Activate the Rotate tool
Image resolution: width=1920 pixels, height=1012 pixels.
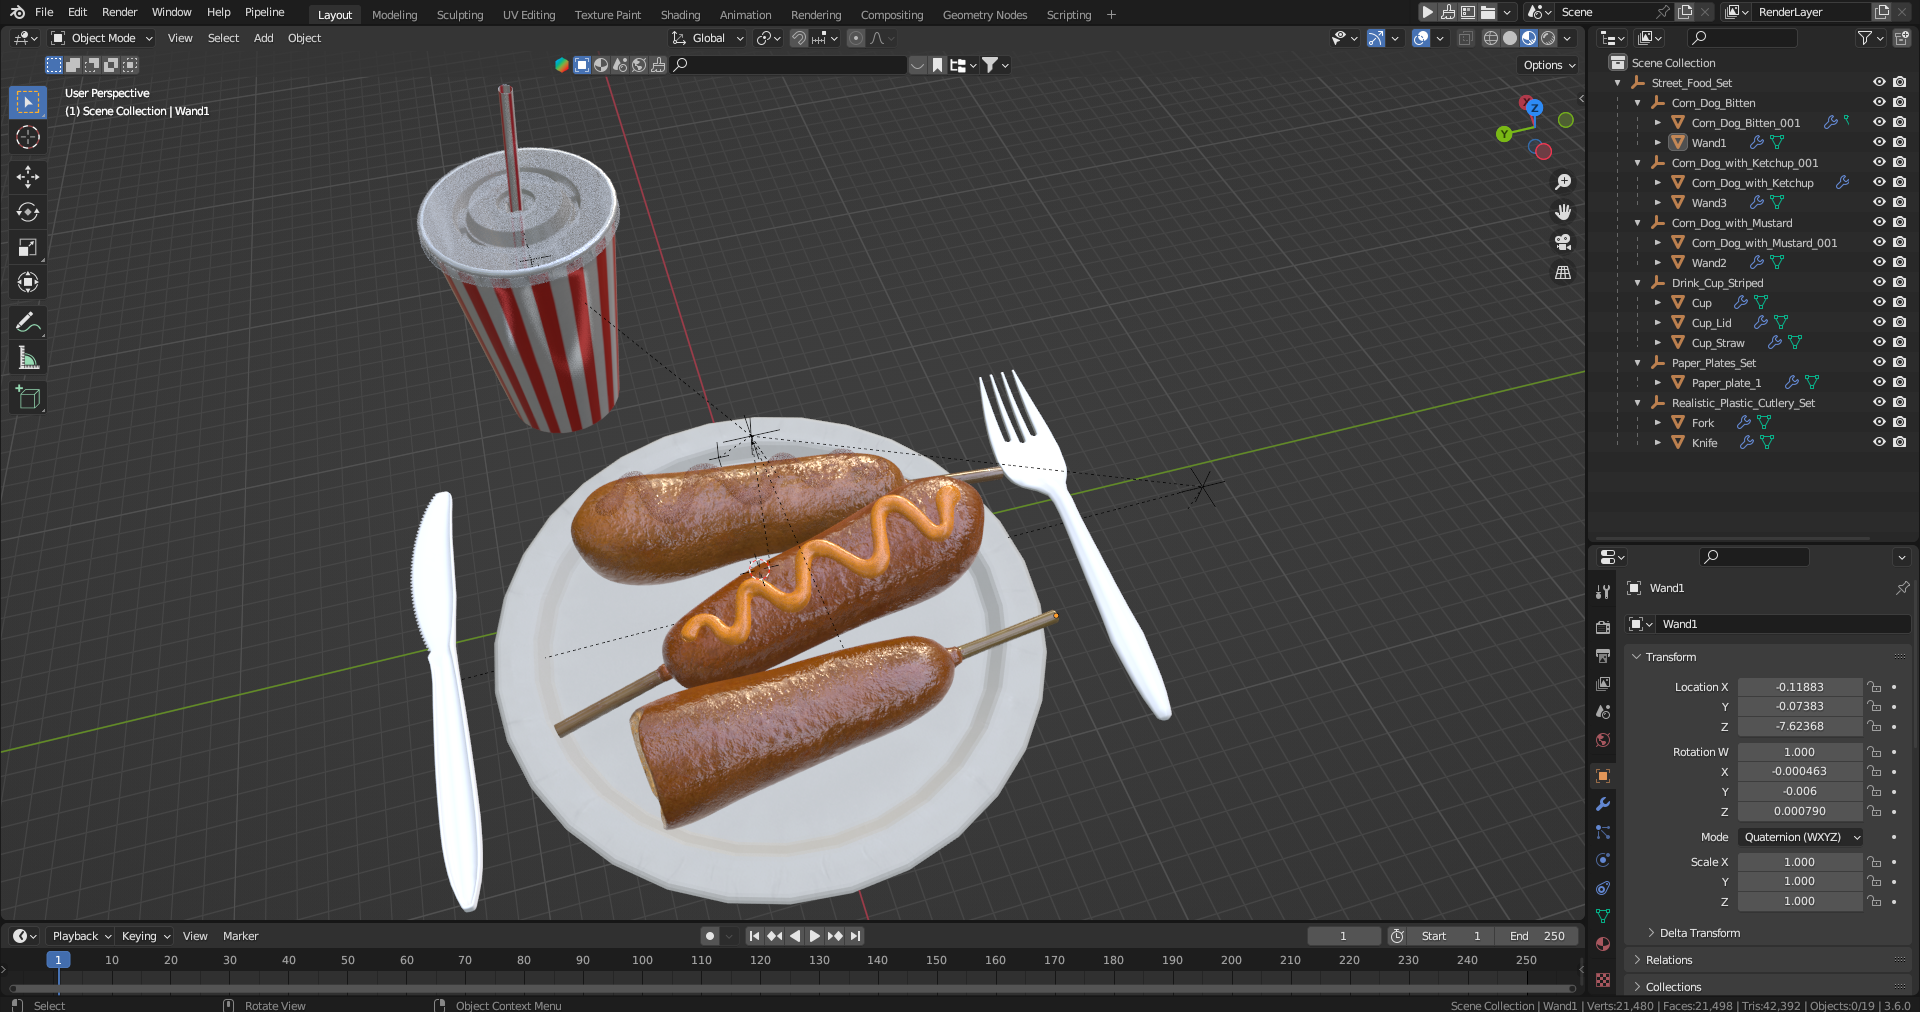point(28,212)
